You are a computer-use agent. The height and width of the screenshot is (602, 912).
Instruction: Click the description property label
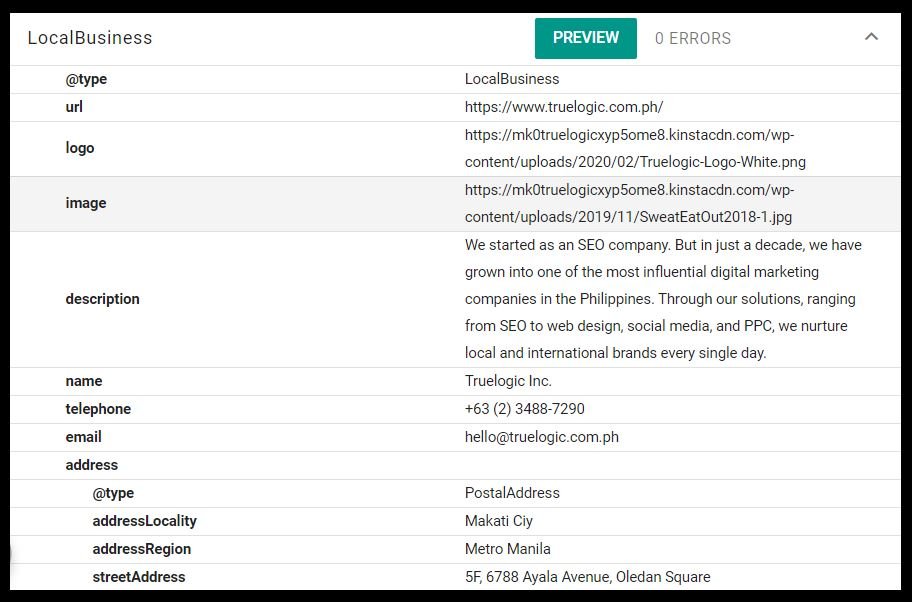tap(102, 299)
